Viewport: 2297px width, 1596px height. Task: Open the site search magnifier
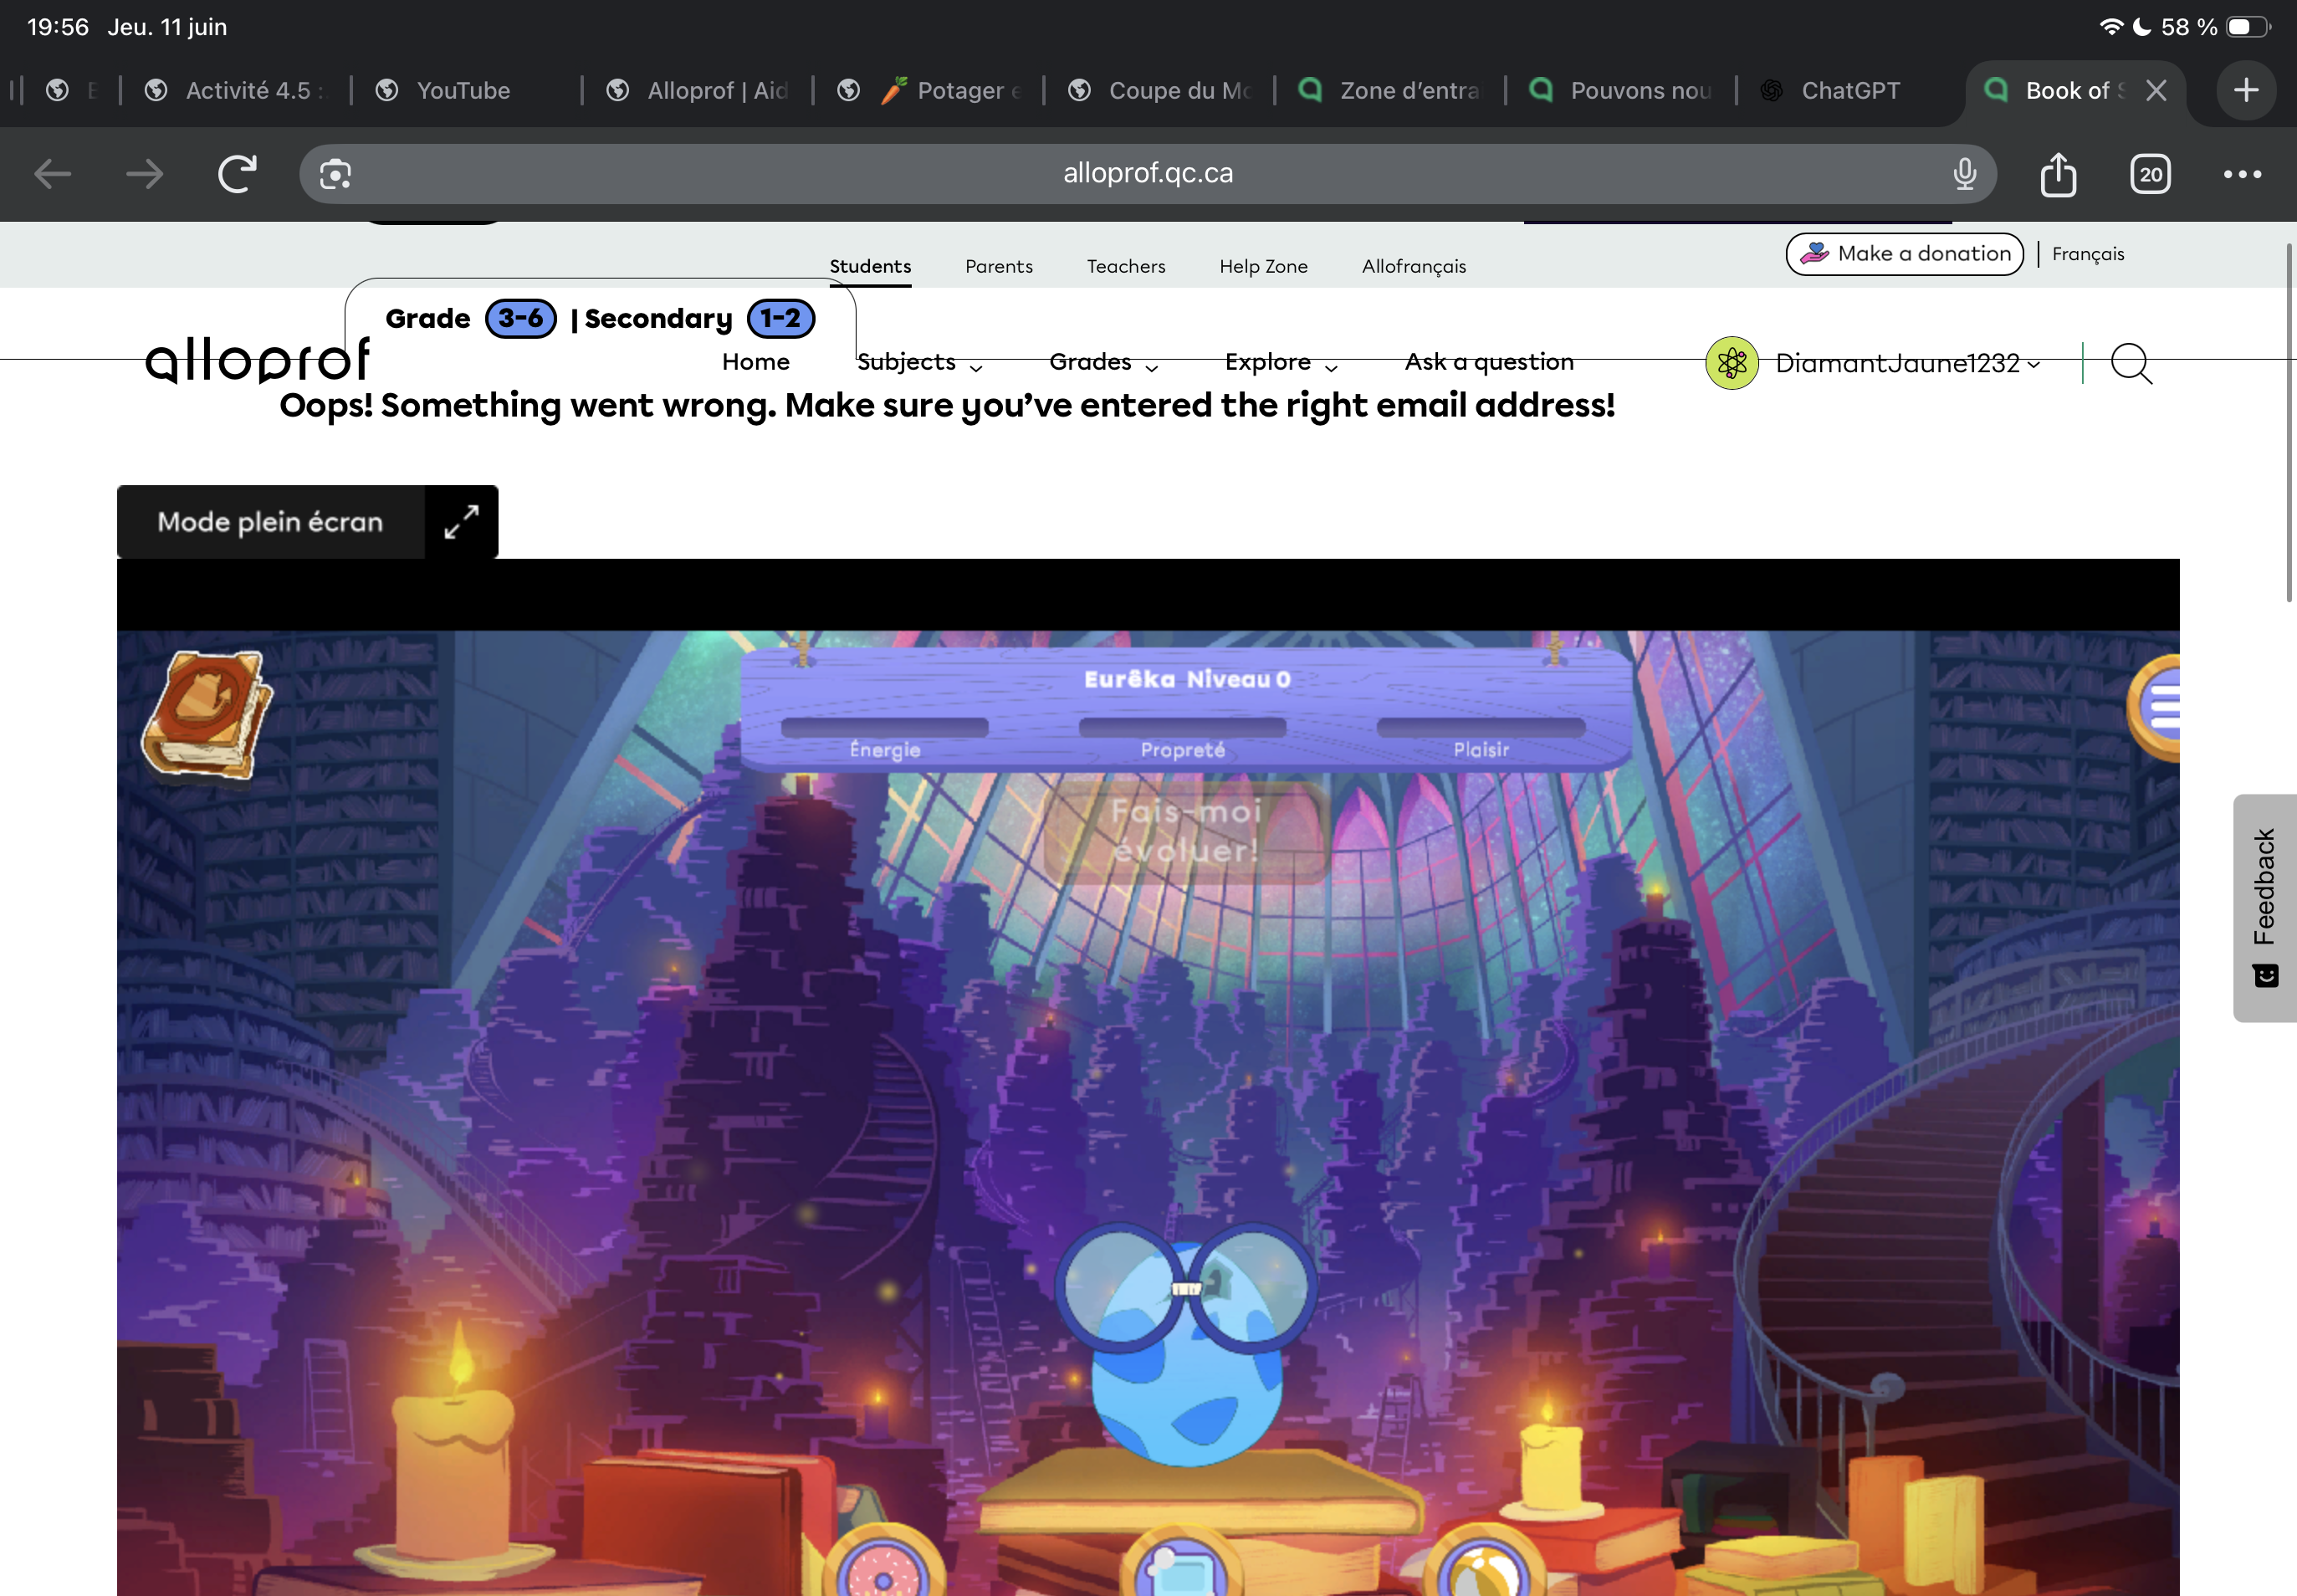click(2130, 363)
